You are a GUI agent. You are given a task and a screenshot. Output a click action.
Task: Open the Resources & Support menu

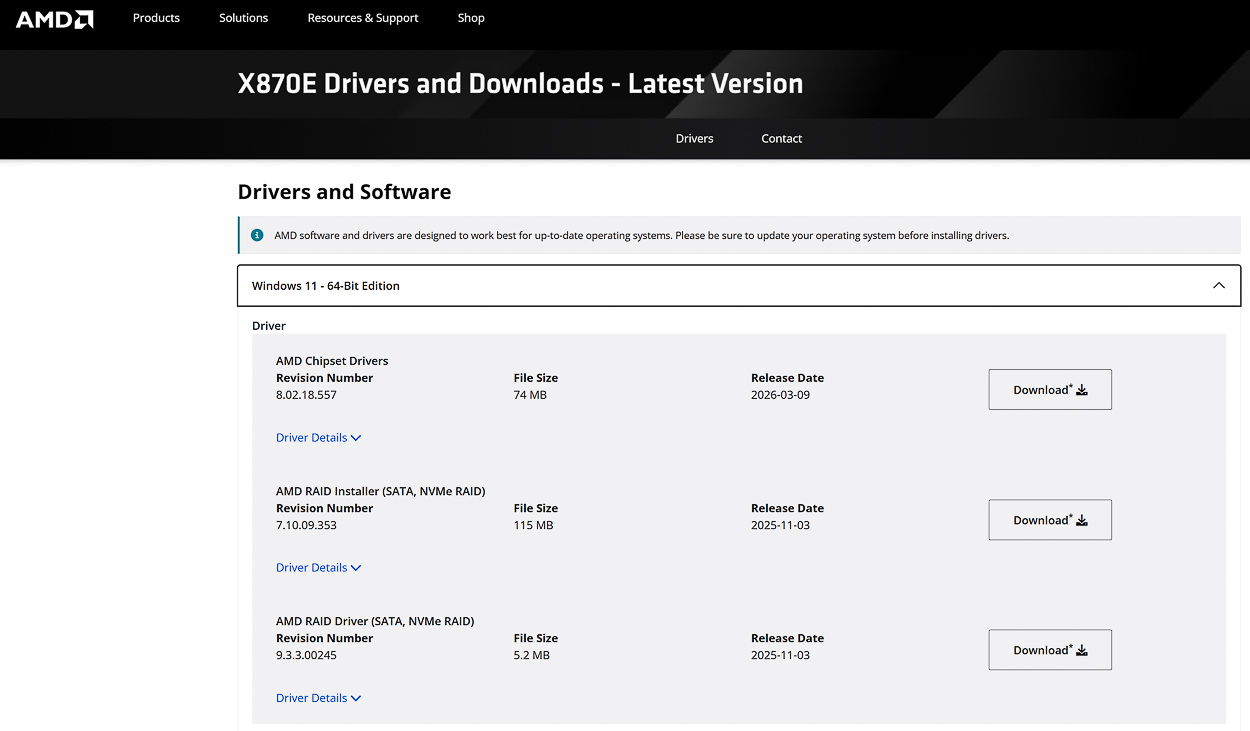coord(363,18)
